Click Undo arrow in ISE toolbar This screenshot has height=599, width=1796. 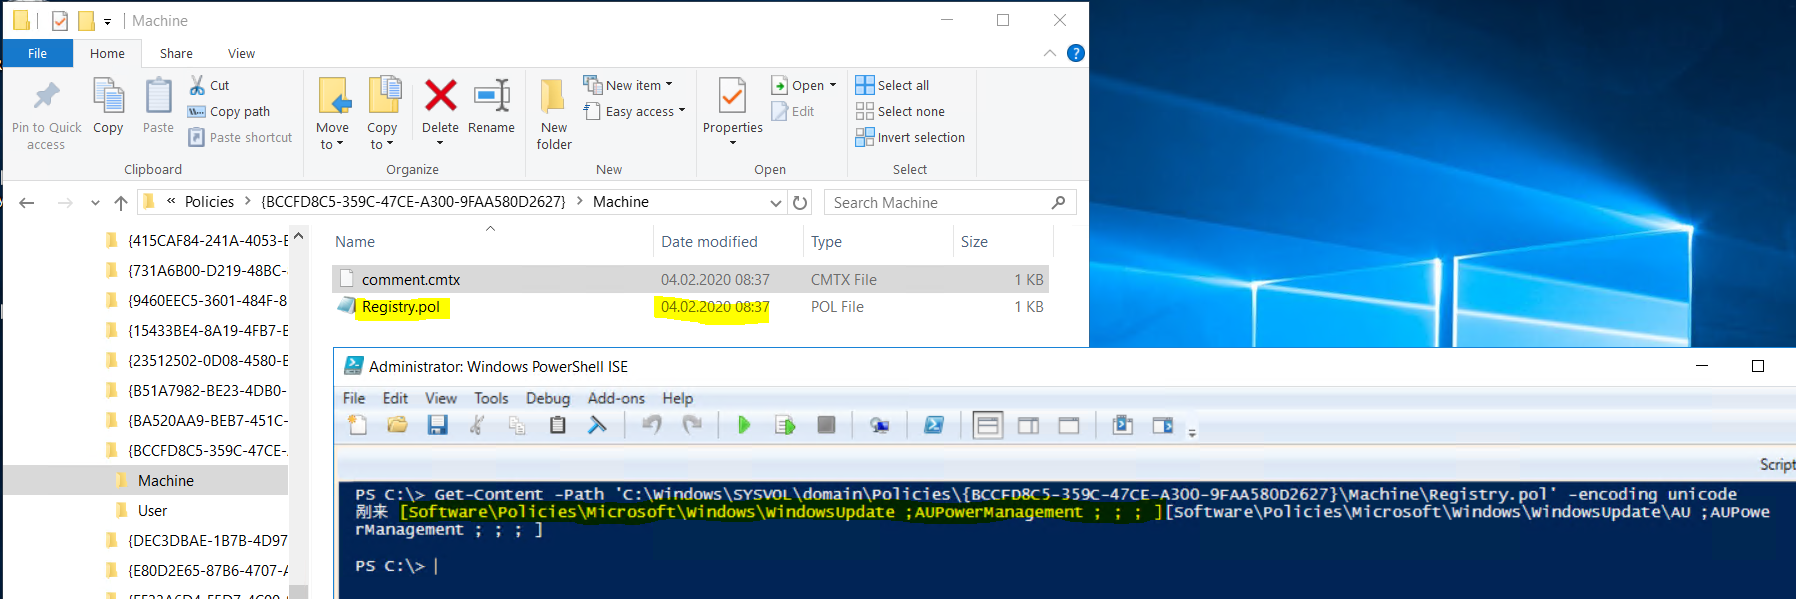tap(652, 425)
